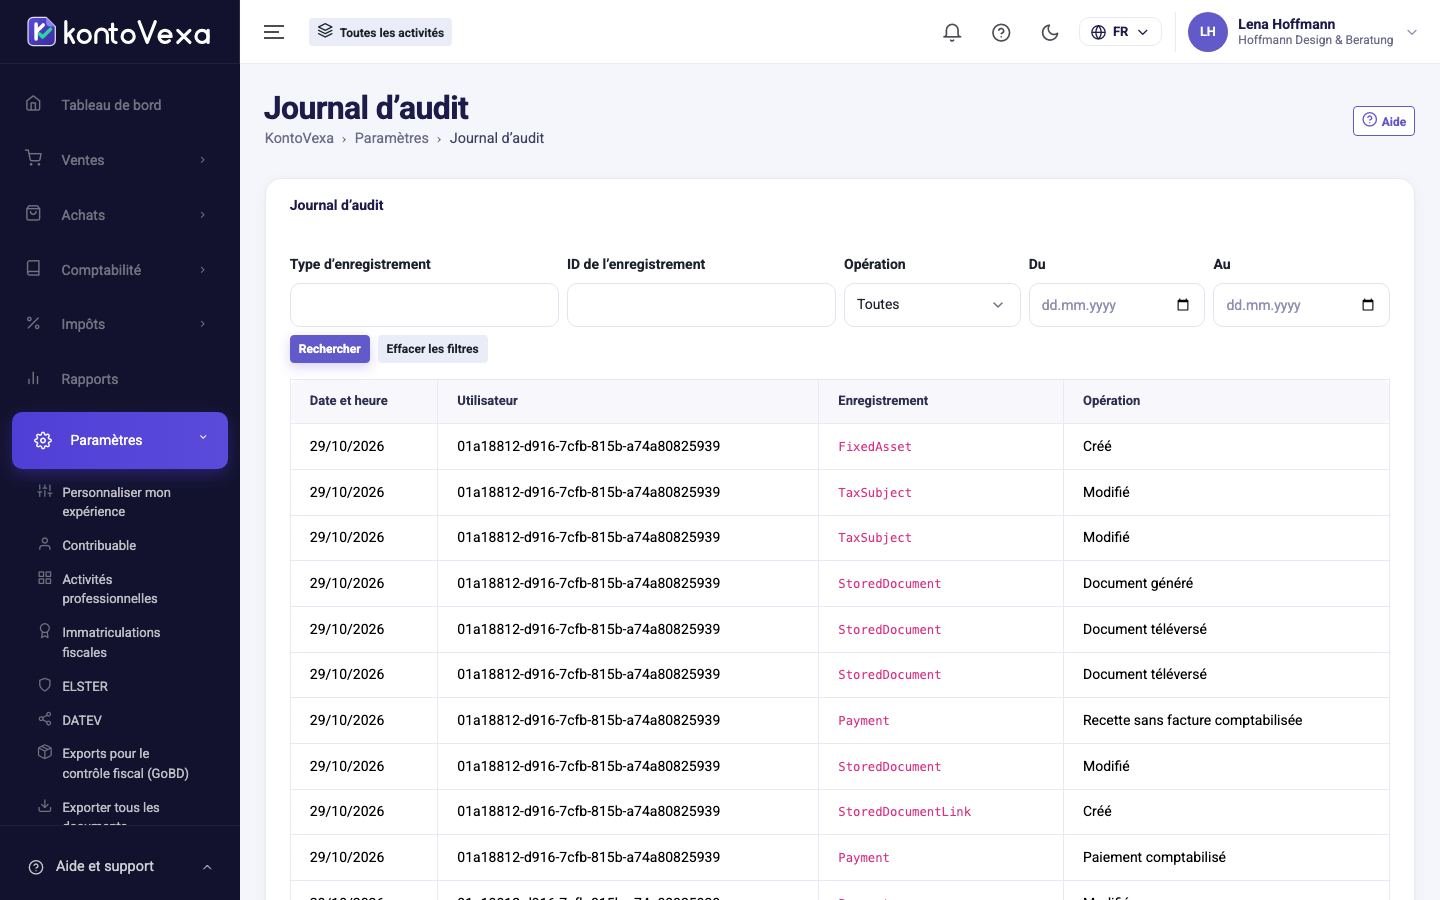This screenshot has width=1440, height=900.
Task: Click the Rechercher button
Action: (x=330, y=349)
